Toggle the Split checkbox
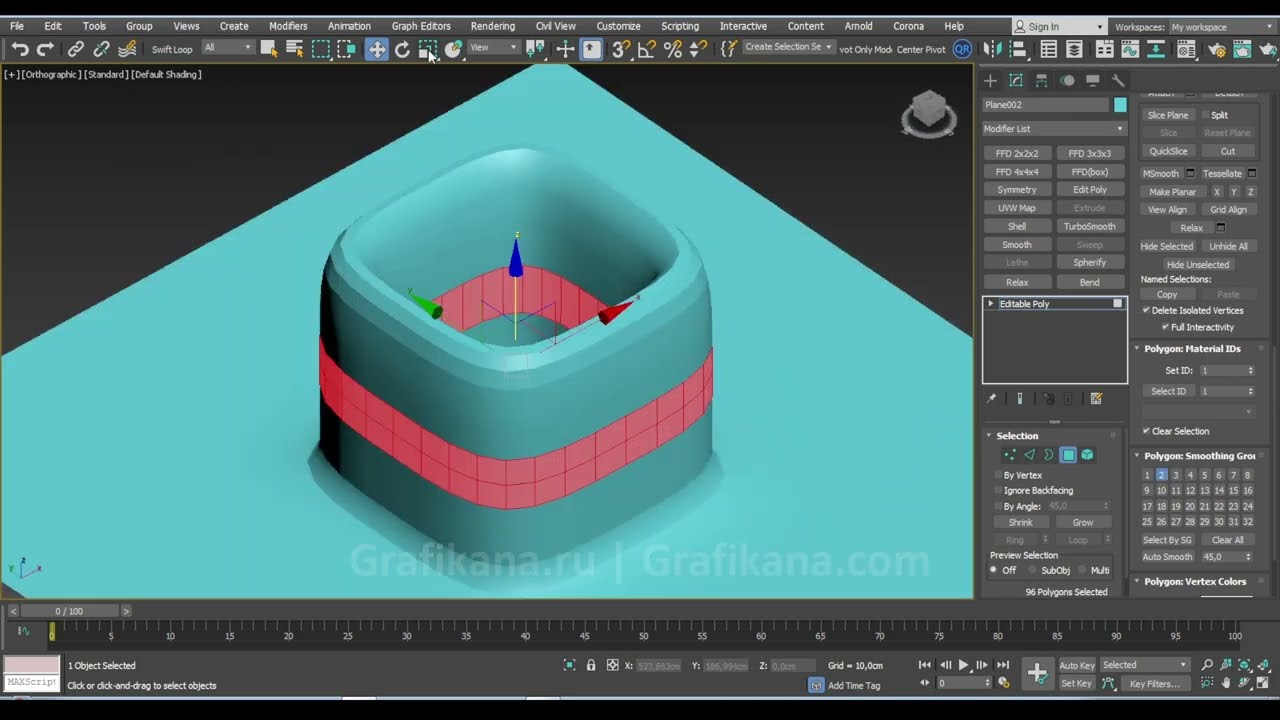The image size is (1280, 720). (x=1206, y=115)
